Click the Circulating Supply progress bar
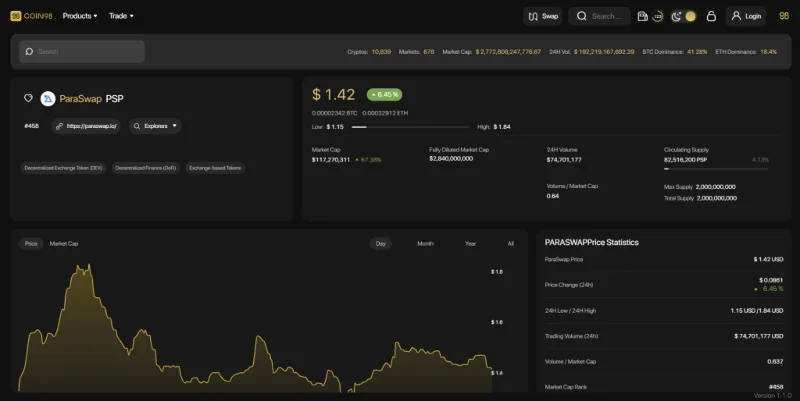The height and width of the screenshot is (401, 800). click(x=716, y=169)
